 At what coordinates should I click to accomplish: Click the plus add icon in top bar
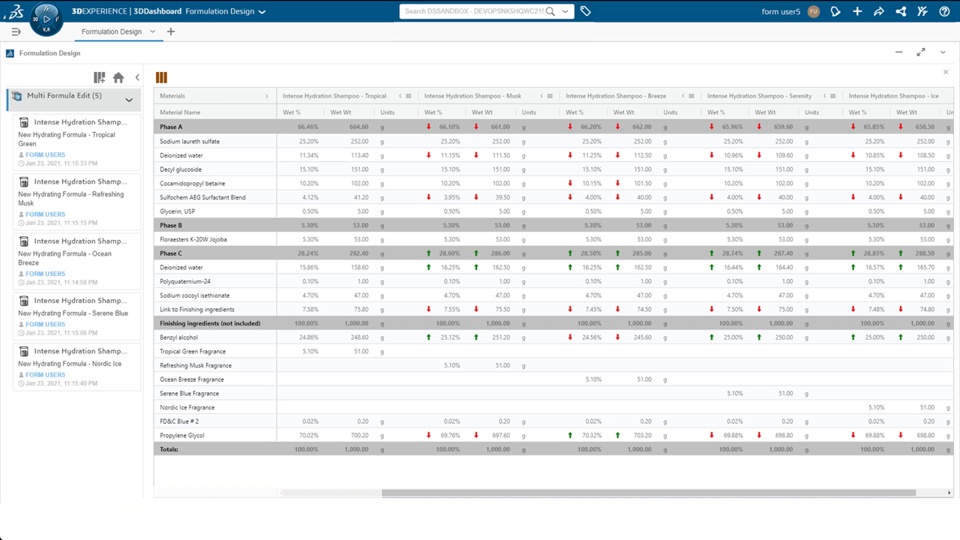(857, 12)
